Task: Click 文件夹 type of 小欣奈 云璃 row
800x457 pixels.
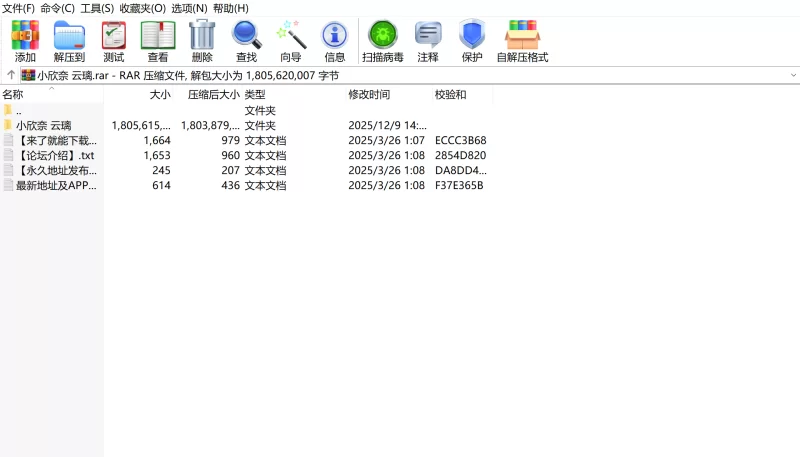Action: click(260, 125)
